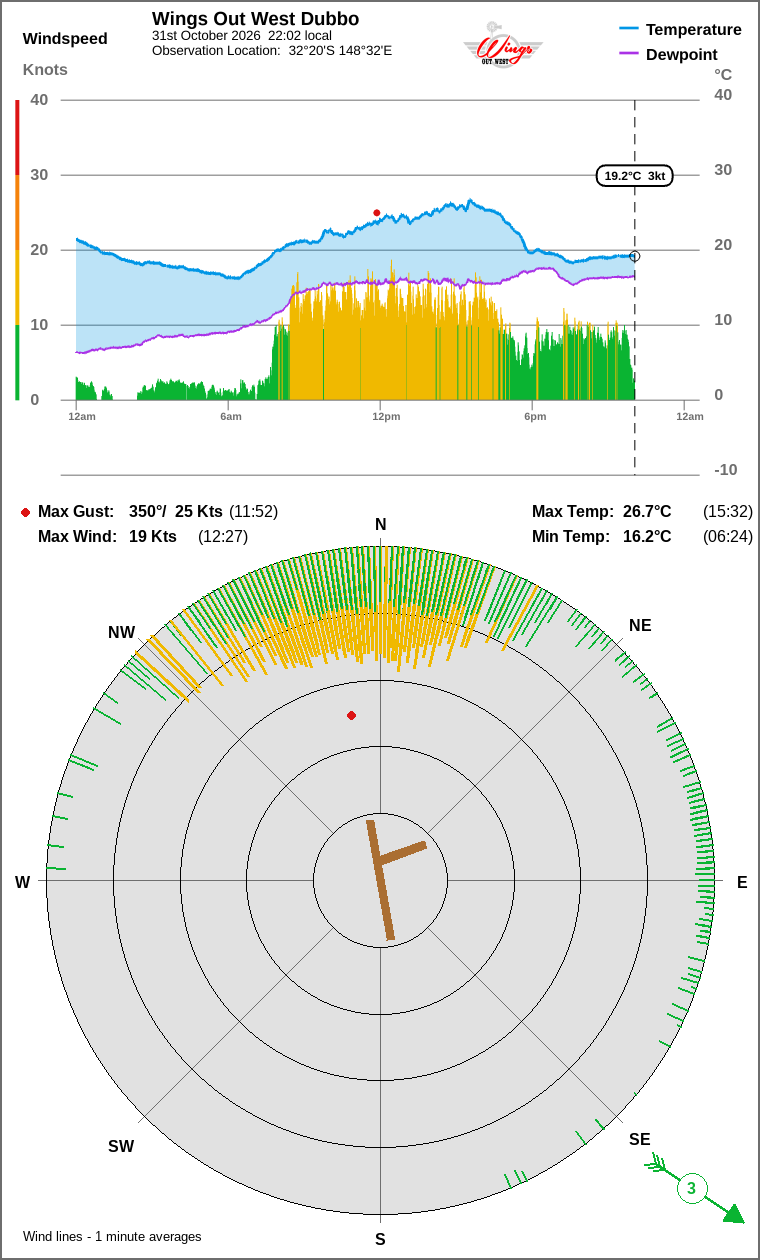Click the purple Dewpoint legend line
Image resolution: width=760 pixels, height=1260 pixels.
point(629,54)
